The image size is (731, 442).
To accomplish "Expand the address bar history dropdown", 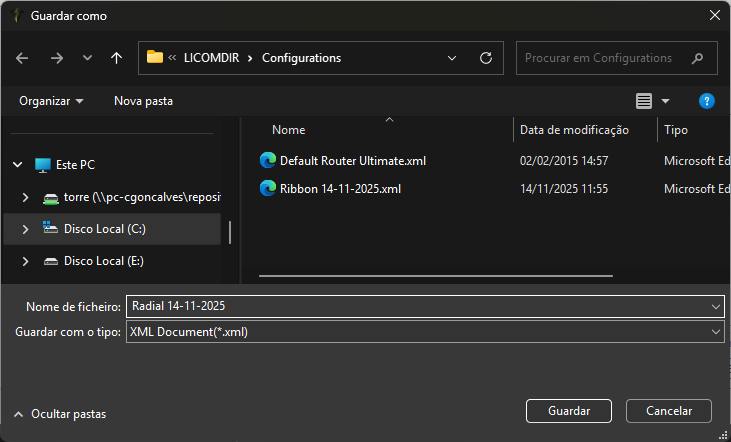I will click(x=455, y=58).
